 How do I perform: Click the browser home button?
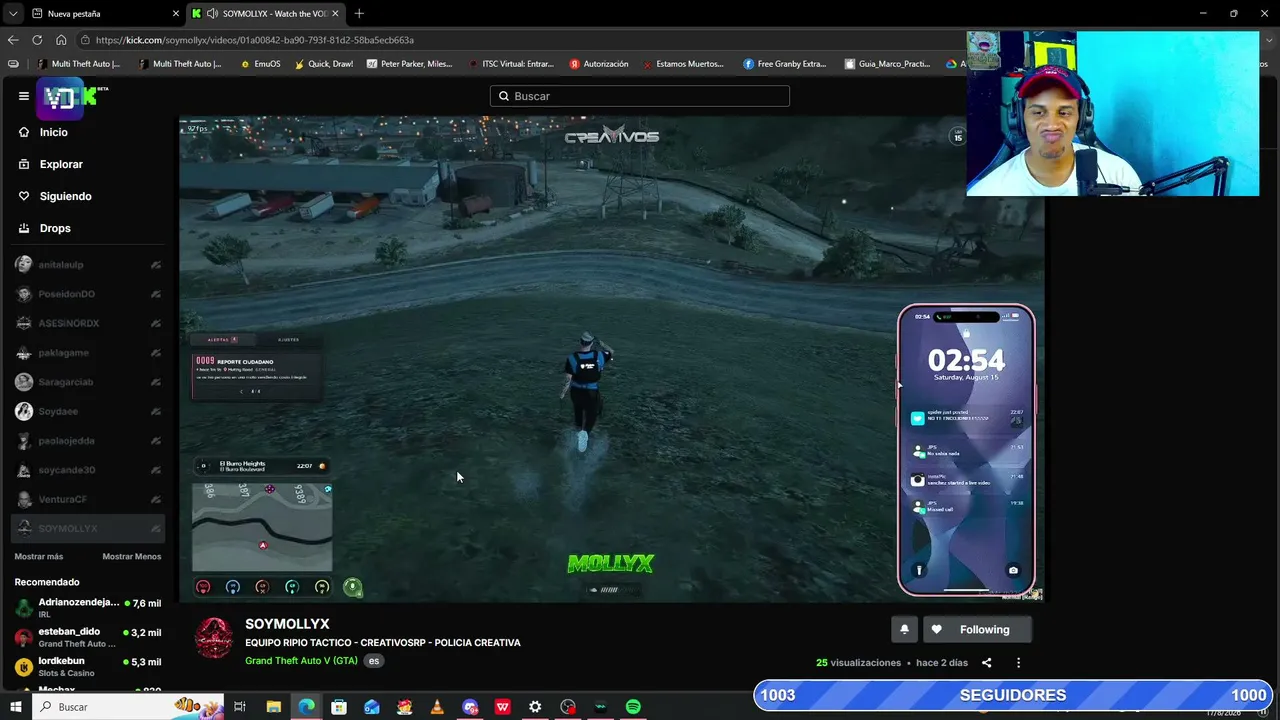(x=61, y=40)
